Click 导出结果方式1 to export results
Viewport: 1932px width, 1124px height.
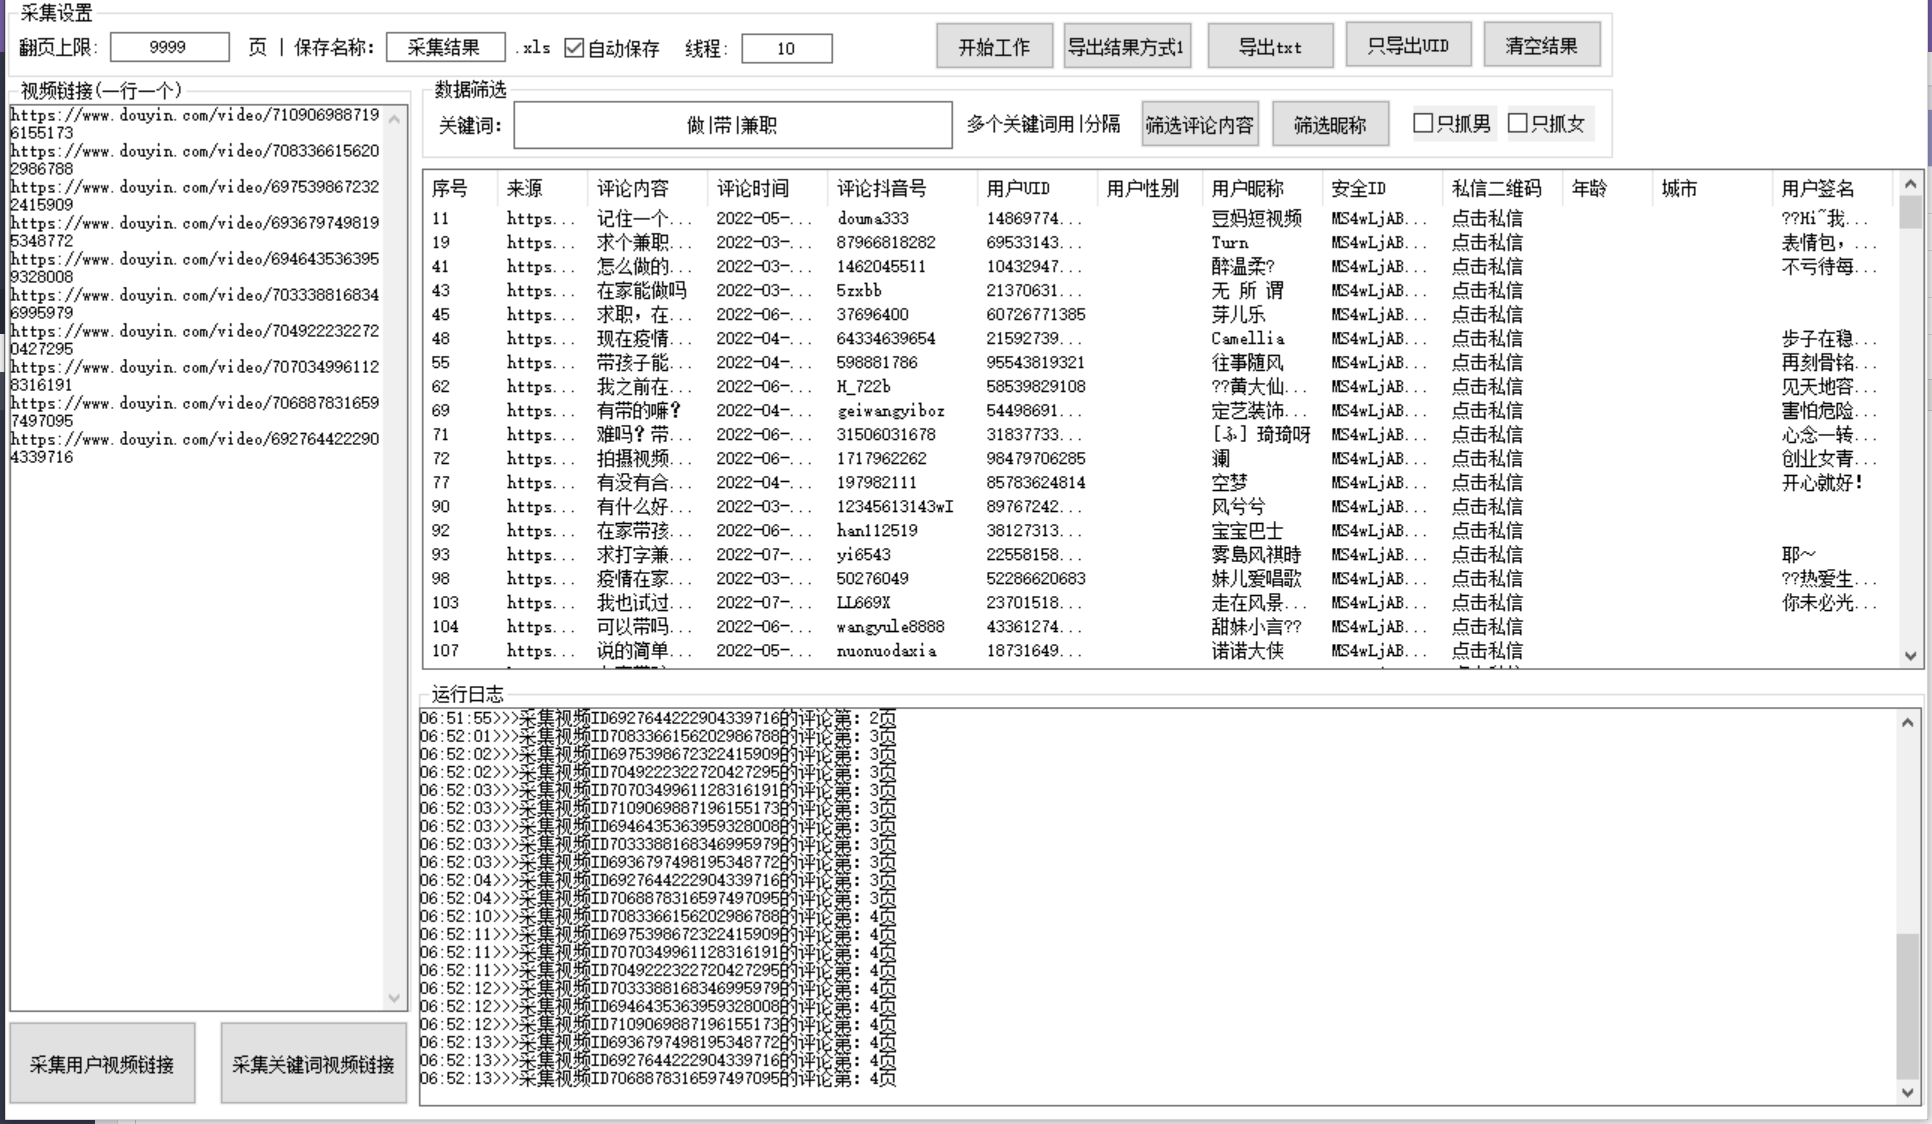pos(1128,45)
